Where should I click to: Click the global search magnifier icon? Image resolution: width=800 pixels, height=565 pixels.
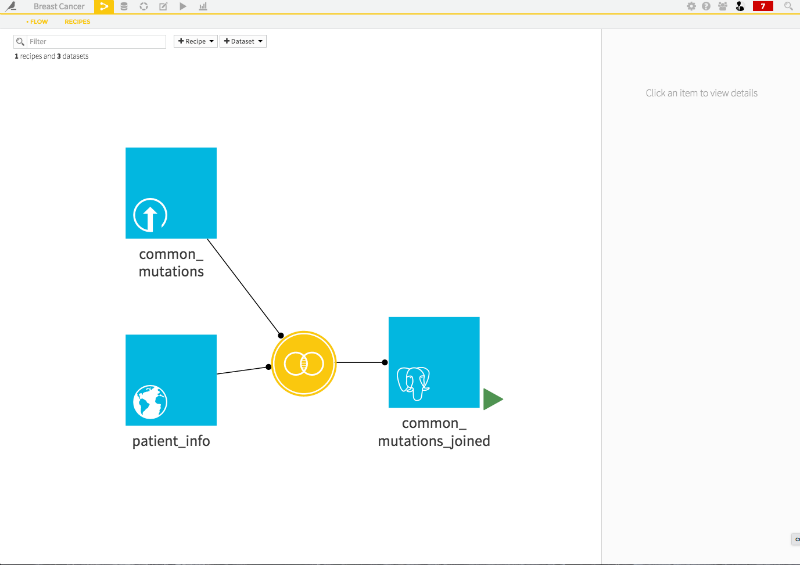pos(788,6)
